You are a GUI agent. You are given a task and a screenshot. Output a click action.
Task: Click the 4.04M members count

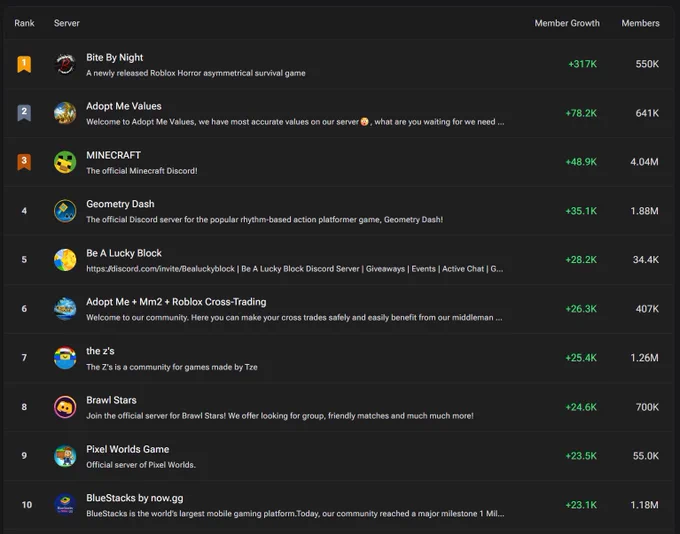[644, 162]
